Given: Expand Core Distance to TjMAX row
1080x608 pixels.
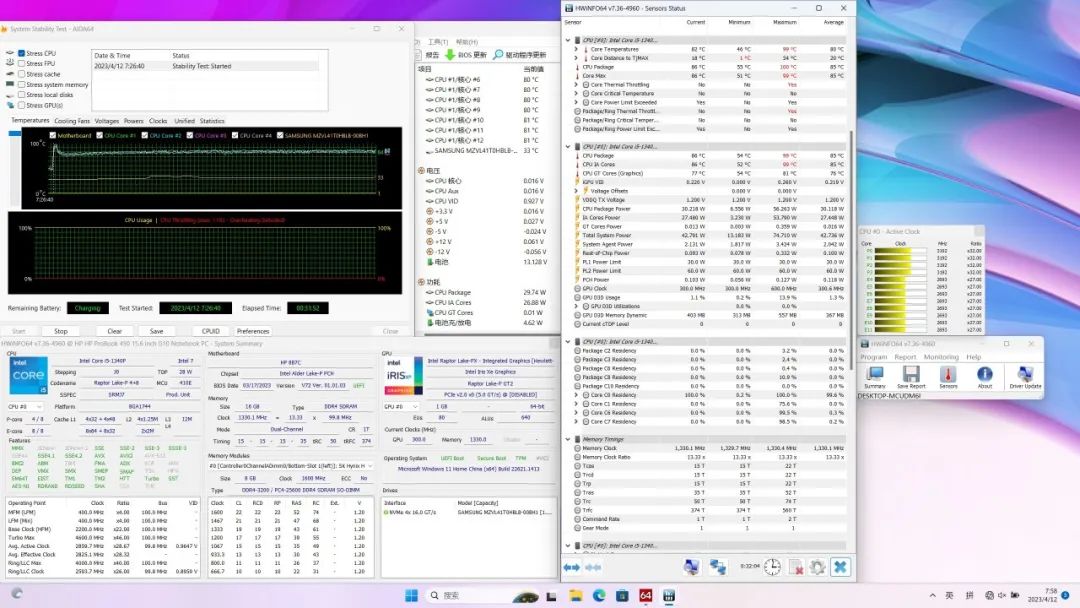Looking at the screenshot, I should [577, 58].
